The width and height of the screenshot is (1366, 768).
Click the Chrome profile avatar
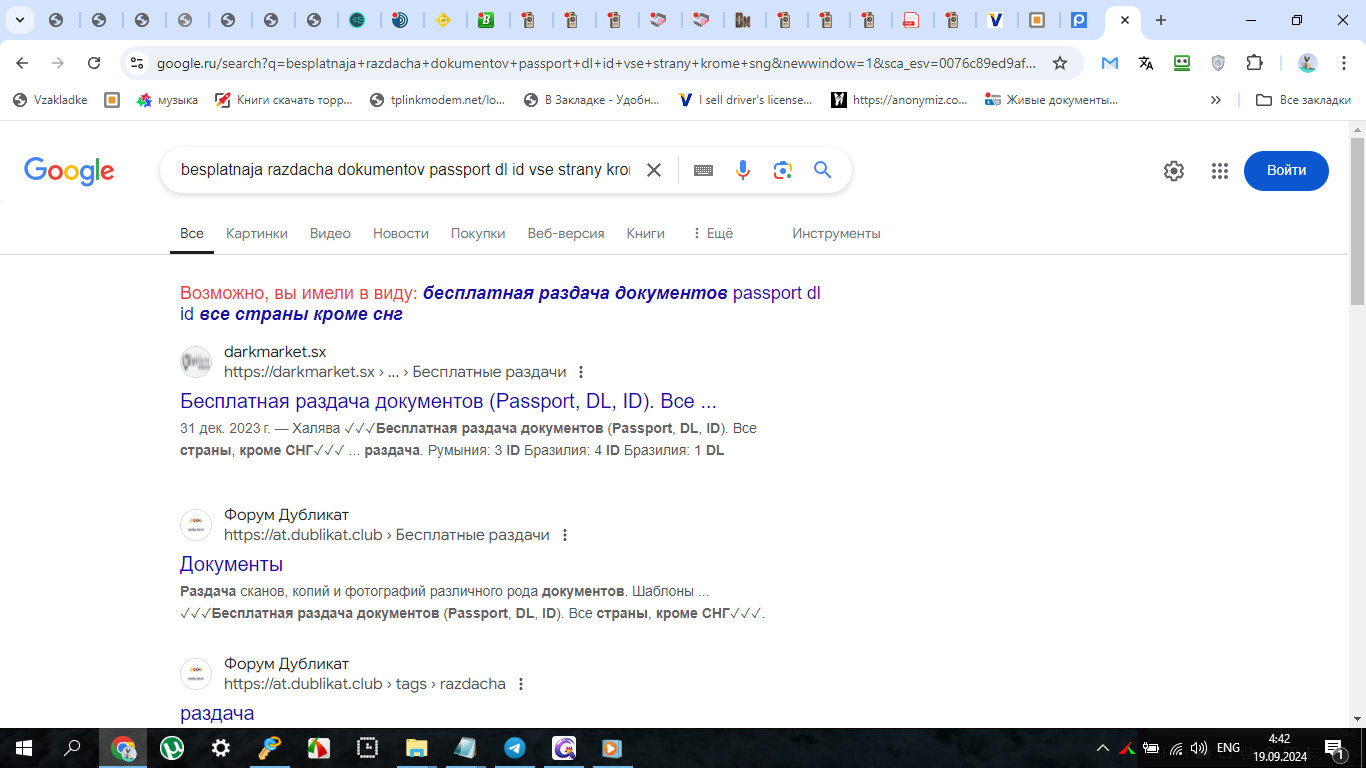coord(1308,63)
